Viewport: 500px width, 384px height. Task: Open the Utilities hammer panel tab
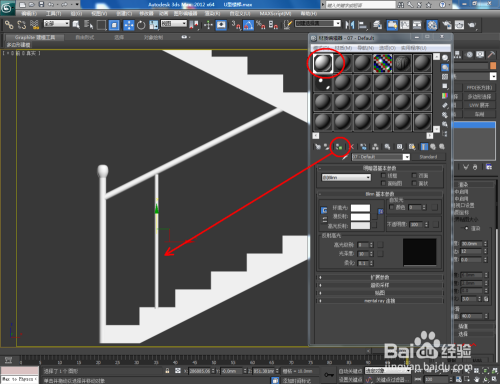click(491, 55)
